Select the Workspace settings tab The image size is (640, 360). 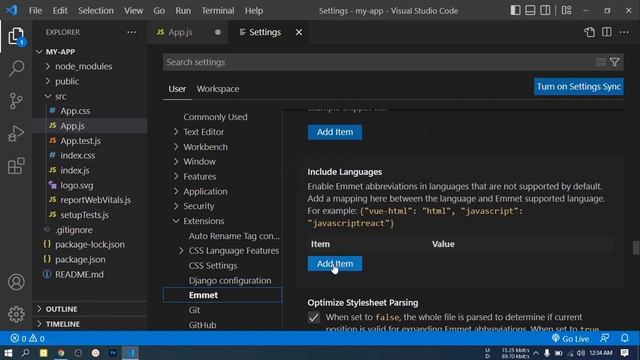[218, 89]
